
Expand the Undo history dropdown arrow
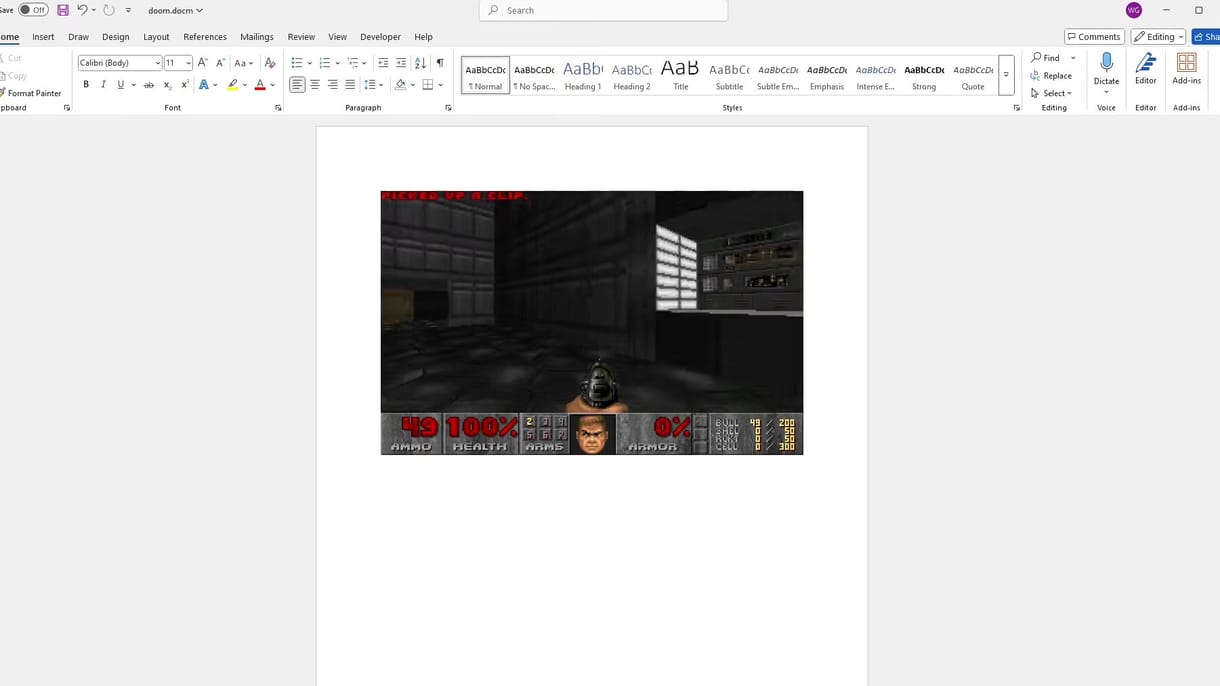coord(94,11)
